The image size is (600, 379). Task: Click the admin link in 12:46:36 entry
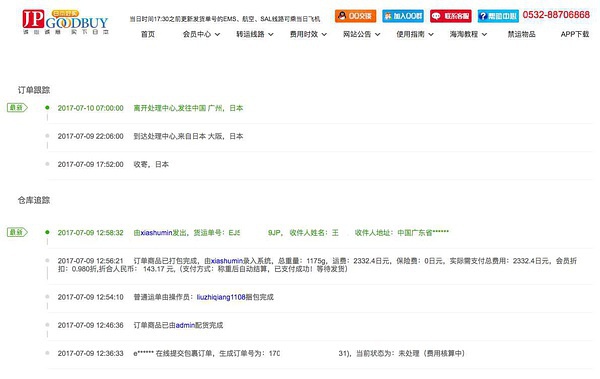(185, 325)
